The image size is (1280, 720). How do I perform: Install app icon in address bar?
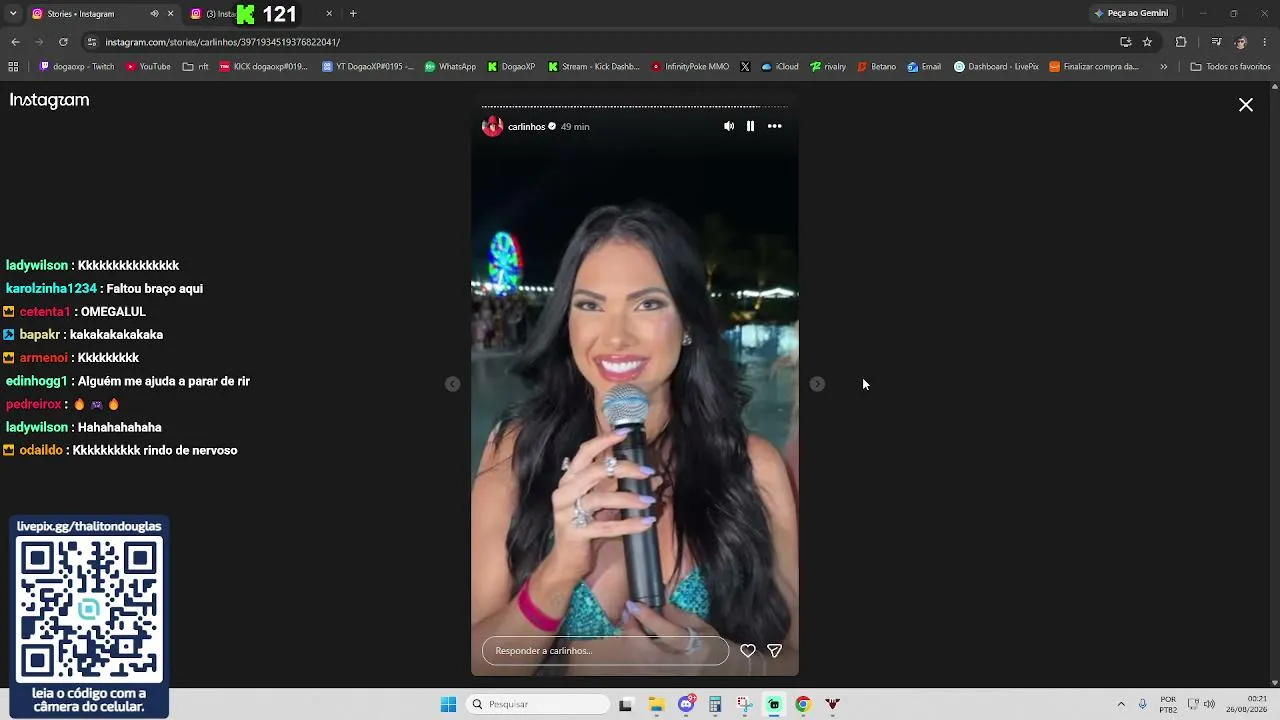click(x=1125, y=42)
